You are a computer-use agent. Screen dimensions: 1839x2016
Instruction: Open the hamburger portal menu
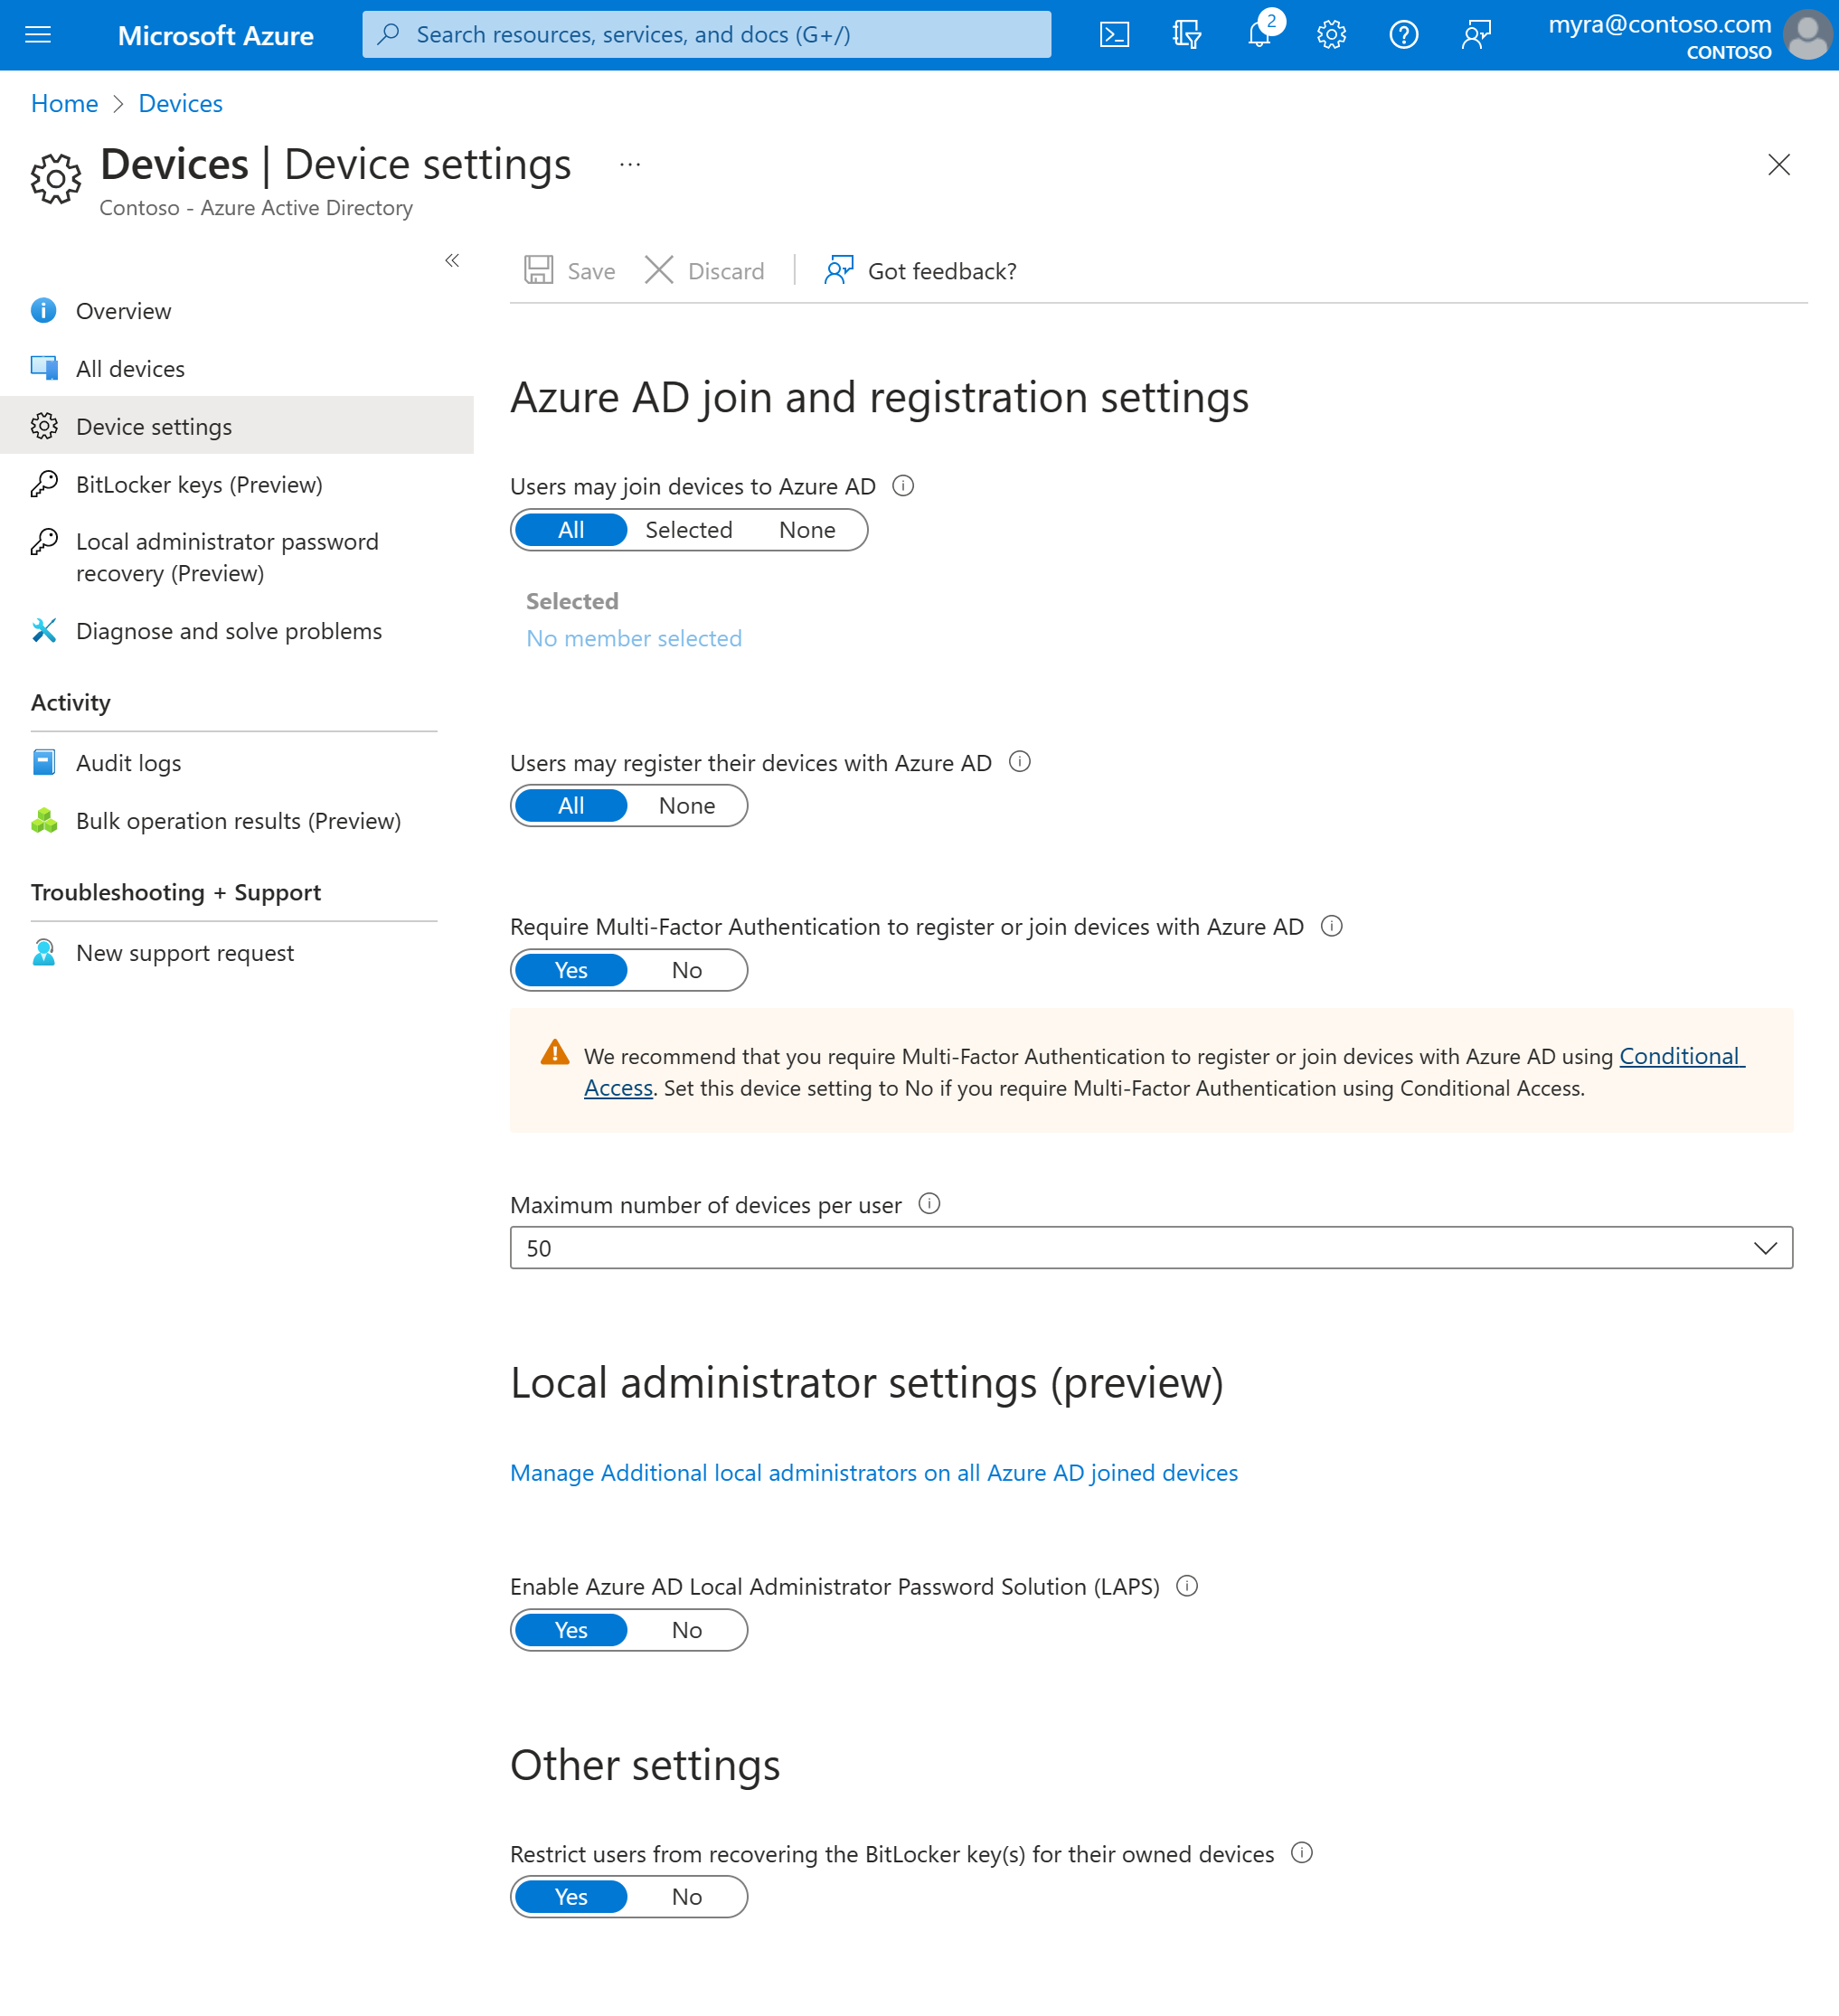pyautogui.click(x=38, y=35)
